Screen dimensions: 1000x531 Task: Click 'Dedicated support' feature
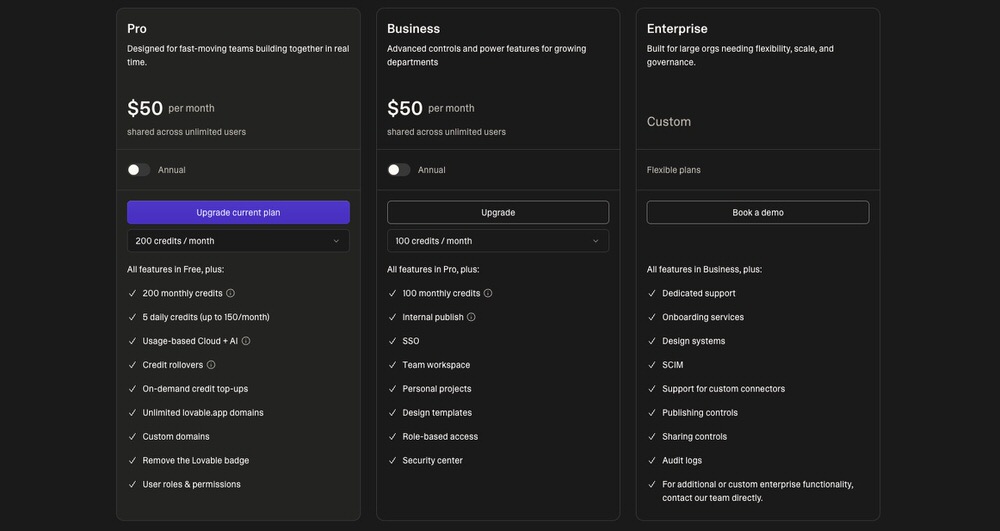click(x=698, y=293)
